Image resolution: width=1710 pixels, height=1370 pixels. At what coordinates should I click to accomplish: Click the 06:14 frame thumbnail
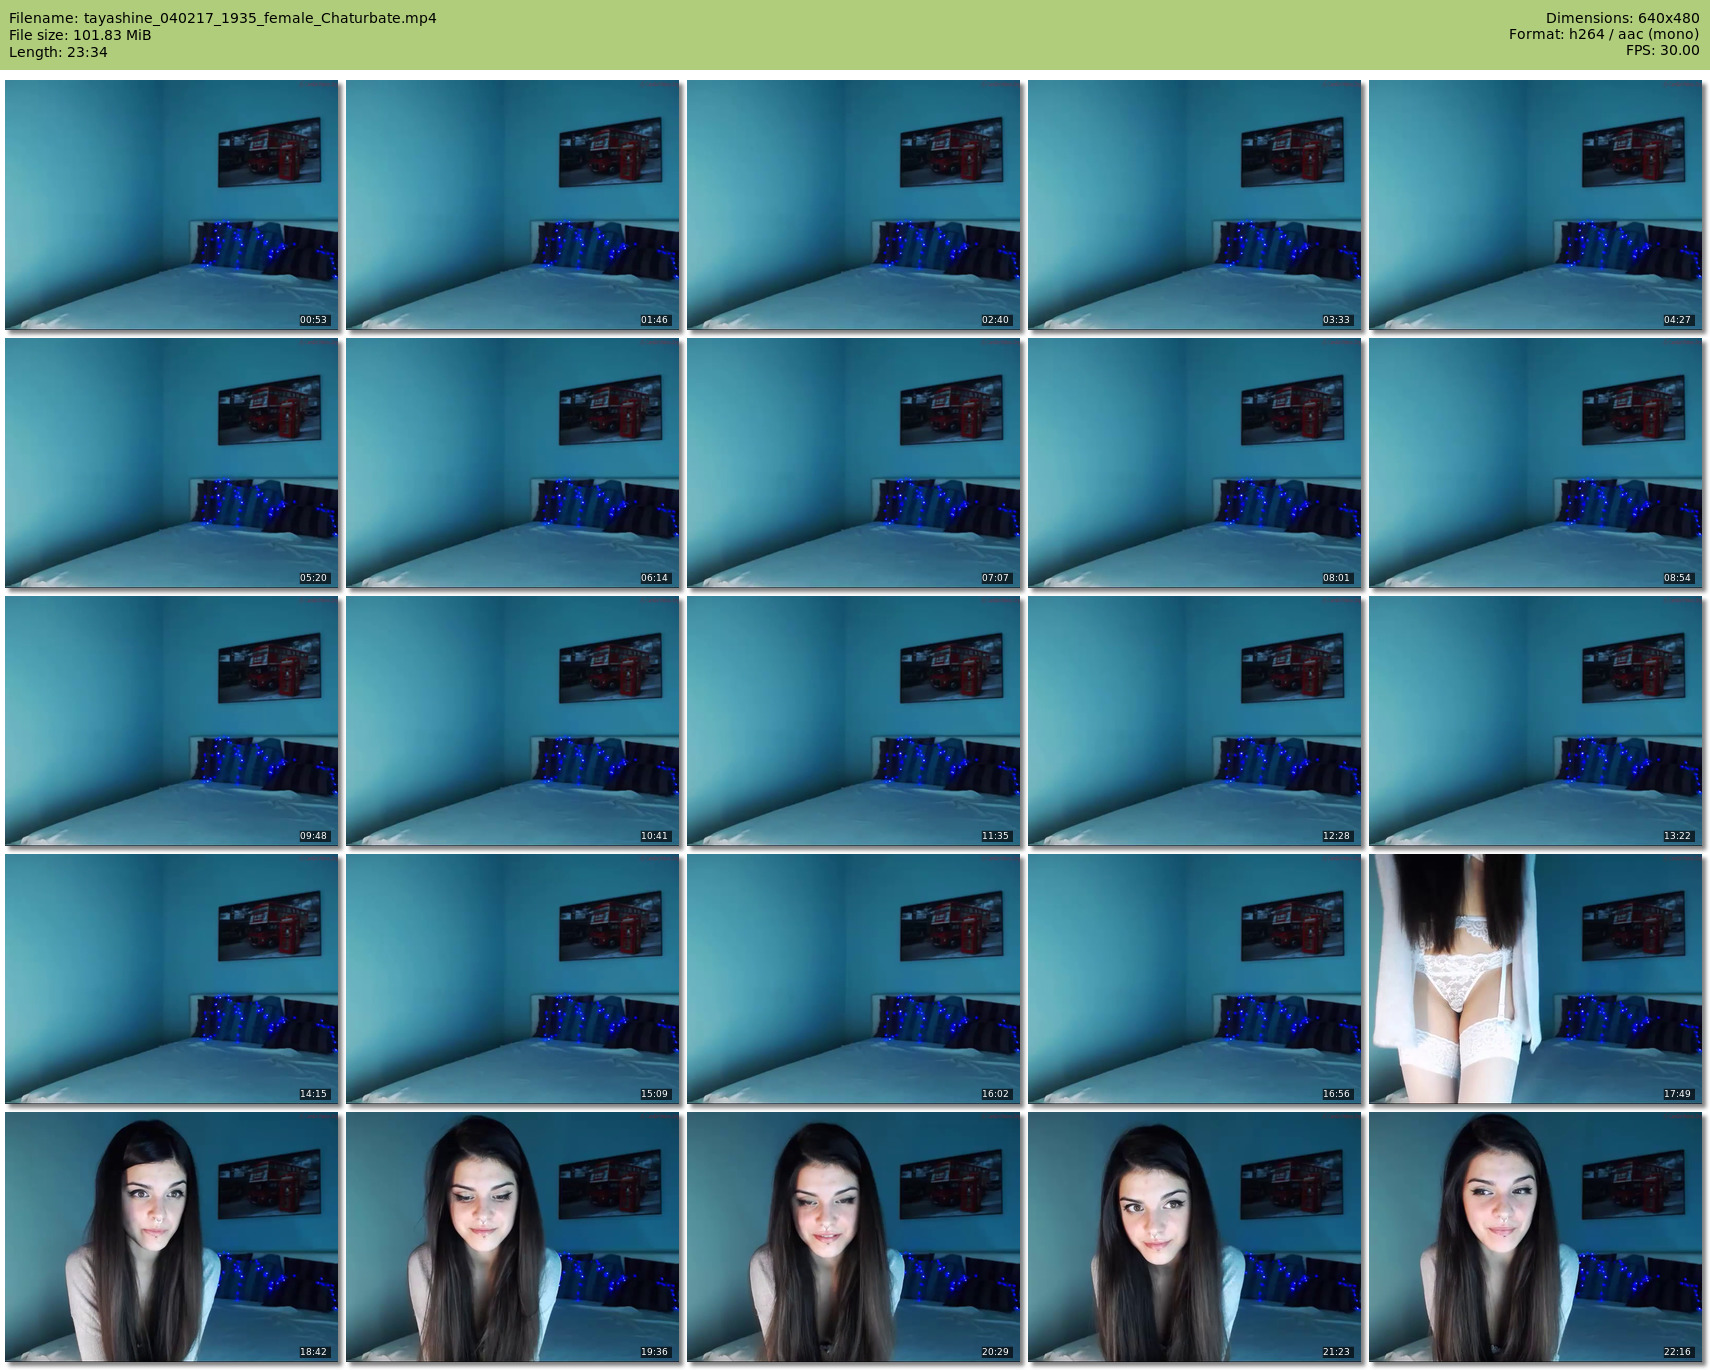click(512, 462)
